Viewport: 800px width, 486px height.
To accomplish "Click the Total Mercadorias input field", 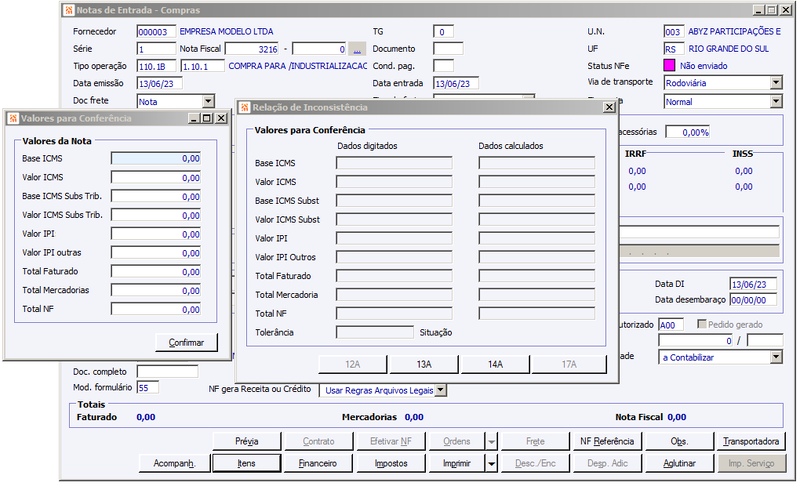I will click(x=156, y=291).
